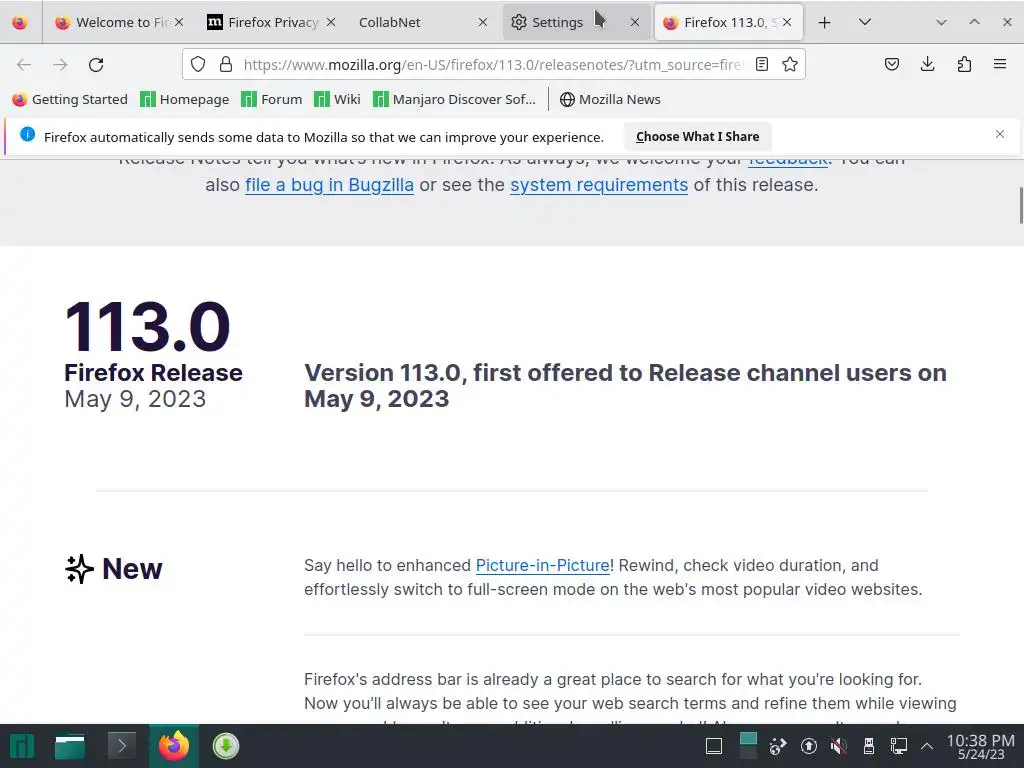Maximize window with the up chevron

point(974,22)
